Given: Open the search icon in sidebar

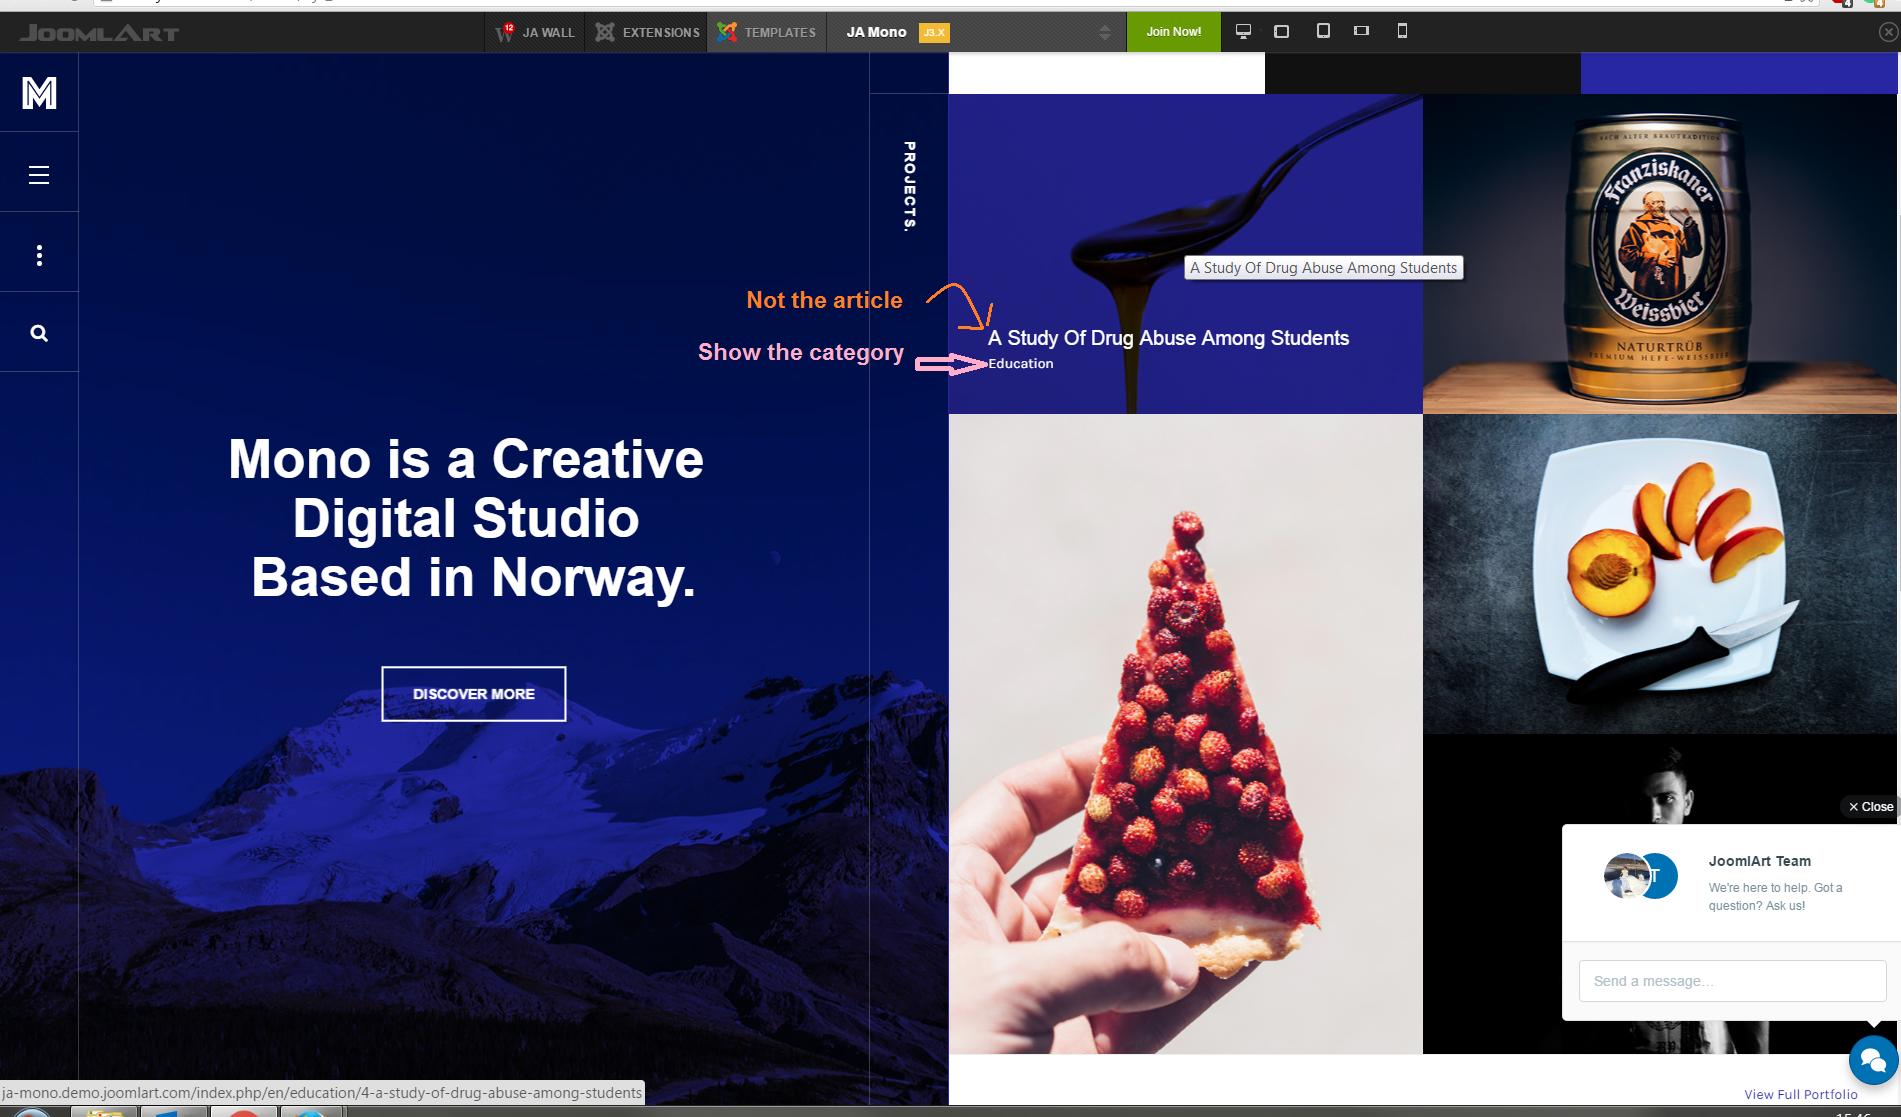Looking at the screenshot, I should [x=39, y=333].
